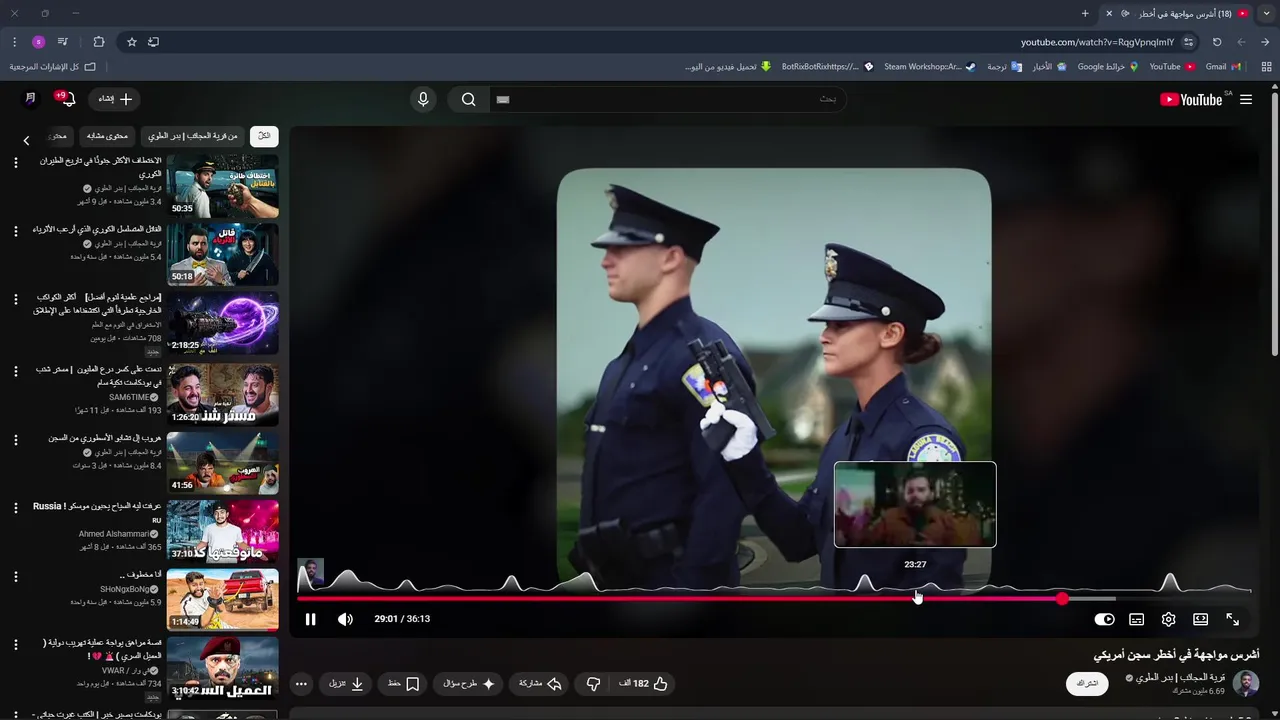Click the youtube.com URL in address bar
The width and height of the screenshot is (1280, 720).
[x=1097, y=42]
